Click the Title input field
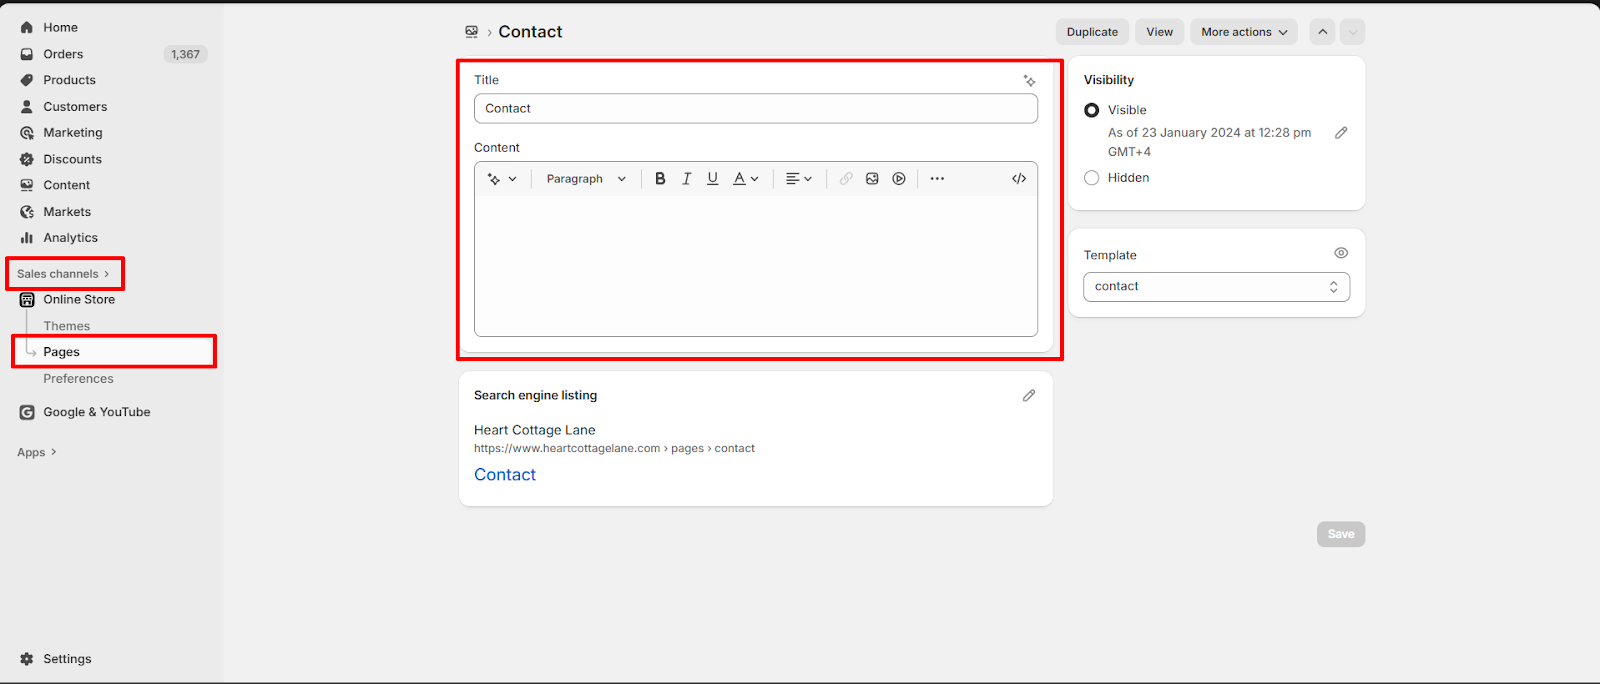This screenshot has width=1600, height=684. click(755, 109)
